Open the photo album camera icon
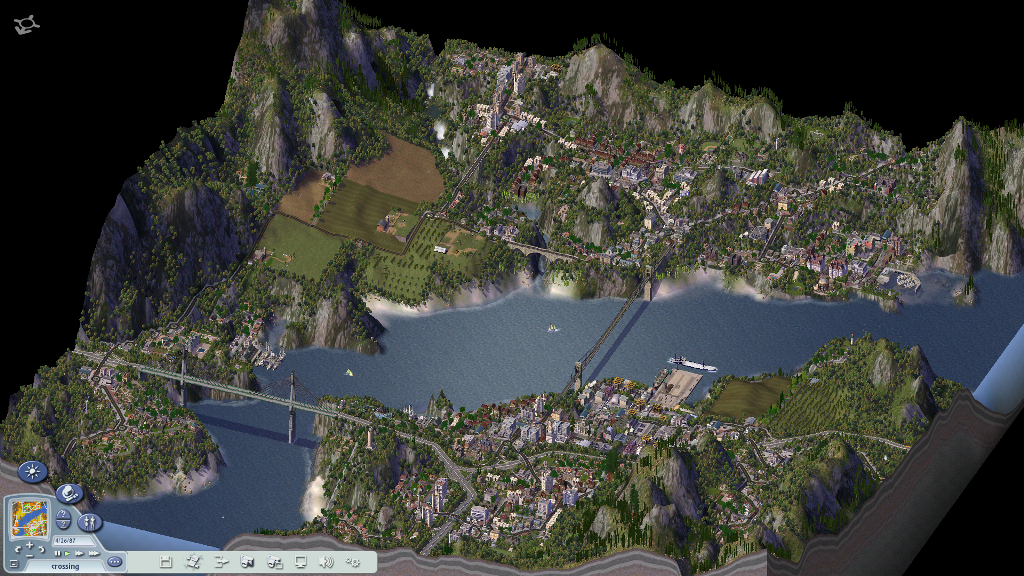Screen dimensions: 1024x576 (274, 562)
